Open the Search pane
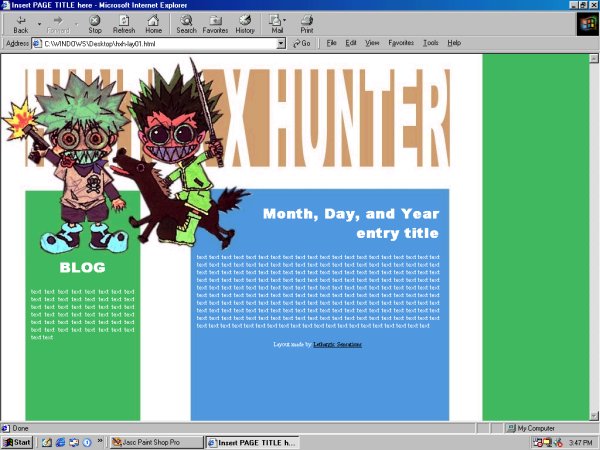 point(186,24)
